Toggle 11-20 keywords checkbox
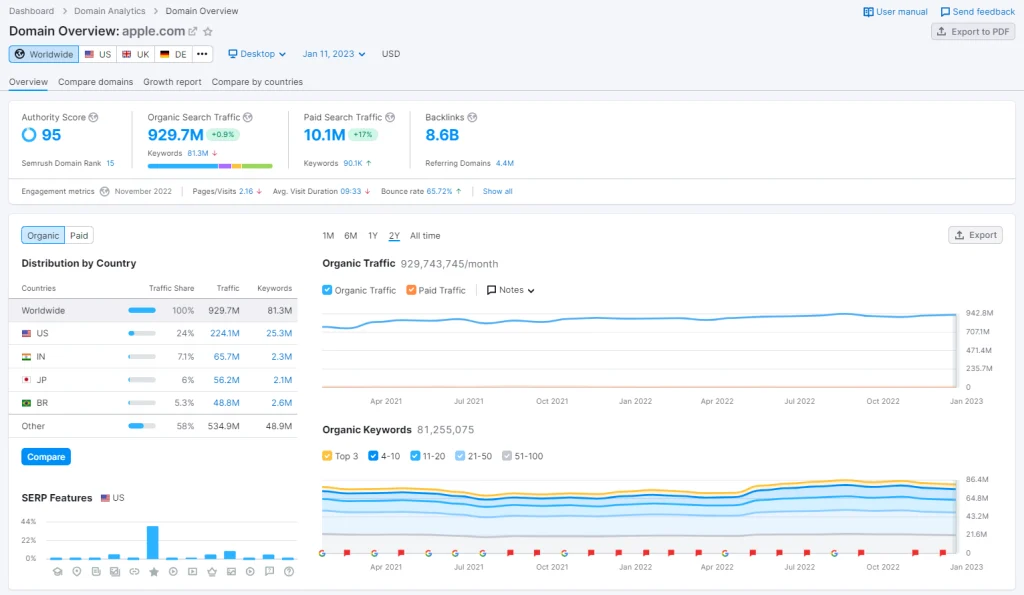This screenshot has width=1024, height=595. click(415, 456)
